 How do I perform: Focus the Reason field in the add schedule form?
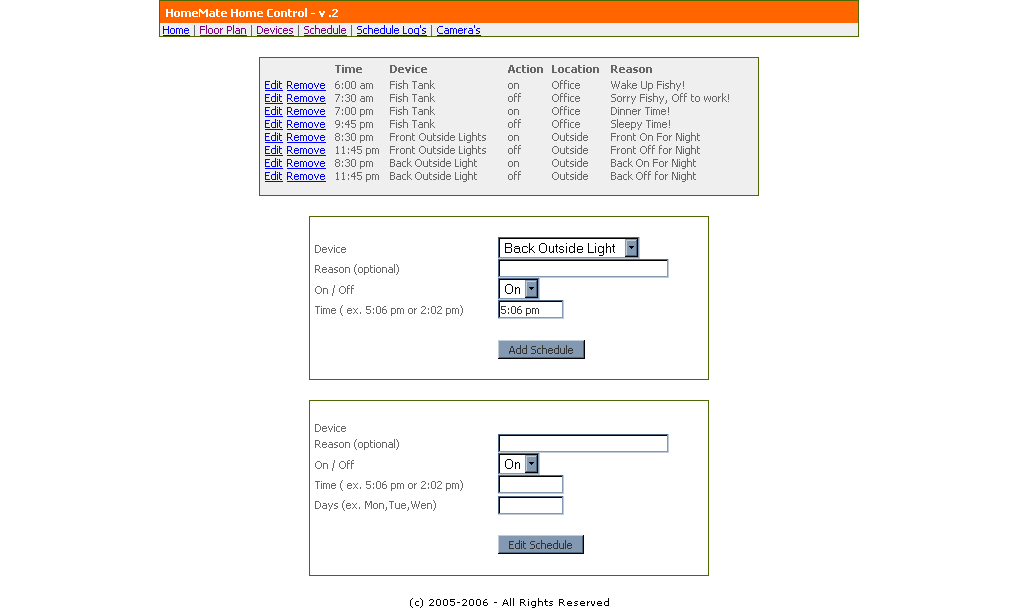click(x=583, y=268)
